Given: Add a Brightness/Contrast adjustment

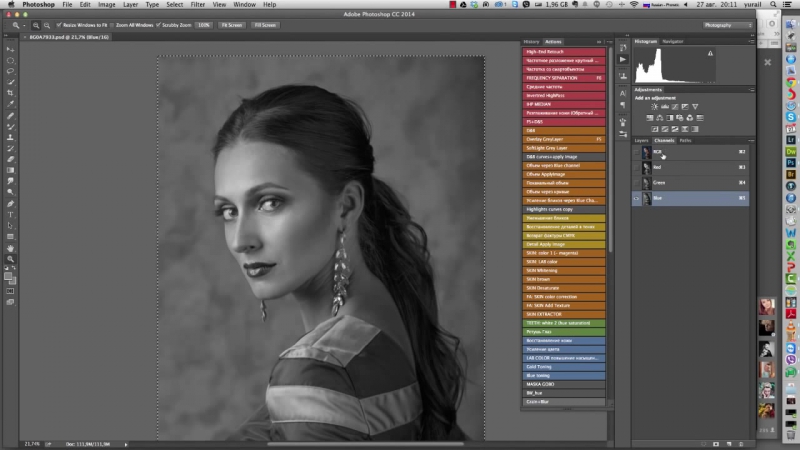Looking at the screenshot, I should point(657,106).
